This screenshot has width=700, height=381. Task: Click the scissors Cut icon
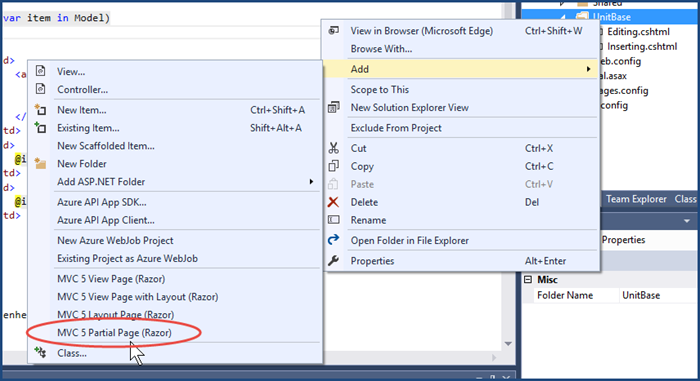(x=333, y=148)
